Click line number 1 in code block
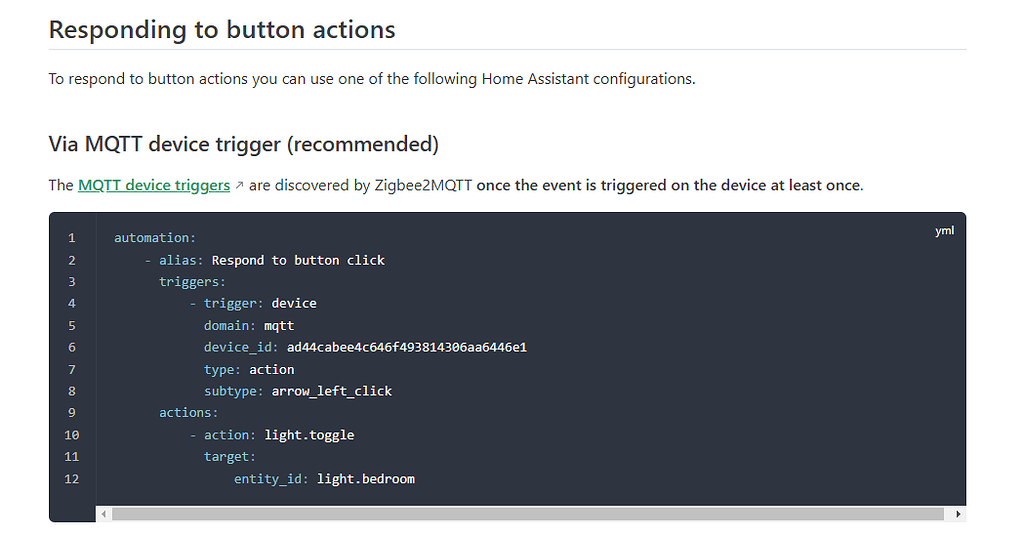The width and height of the screenshot is (1024, 536). (72, 238)
